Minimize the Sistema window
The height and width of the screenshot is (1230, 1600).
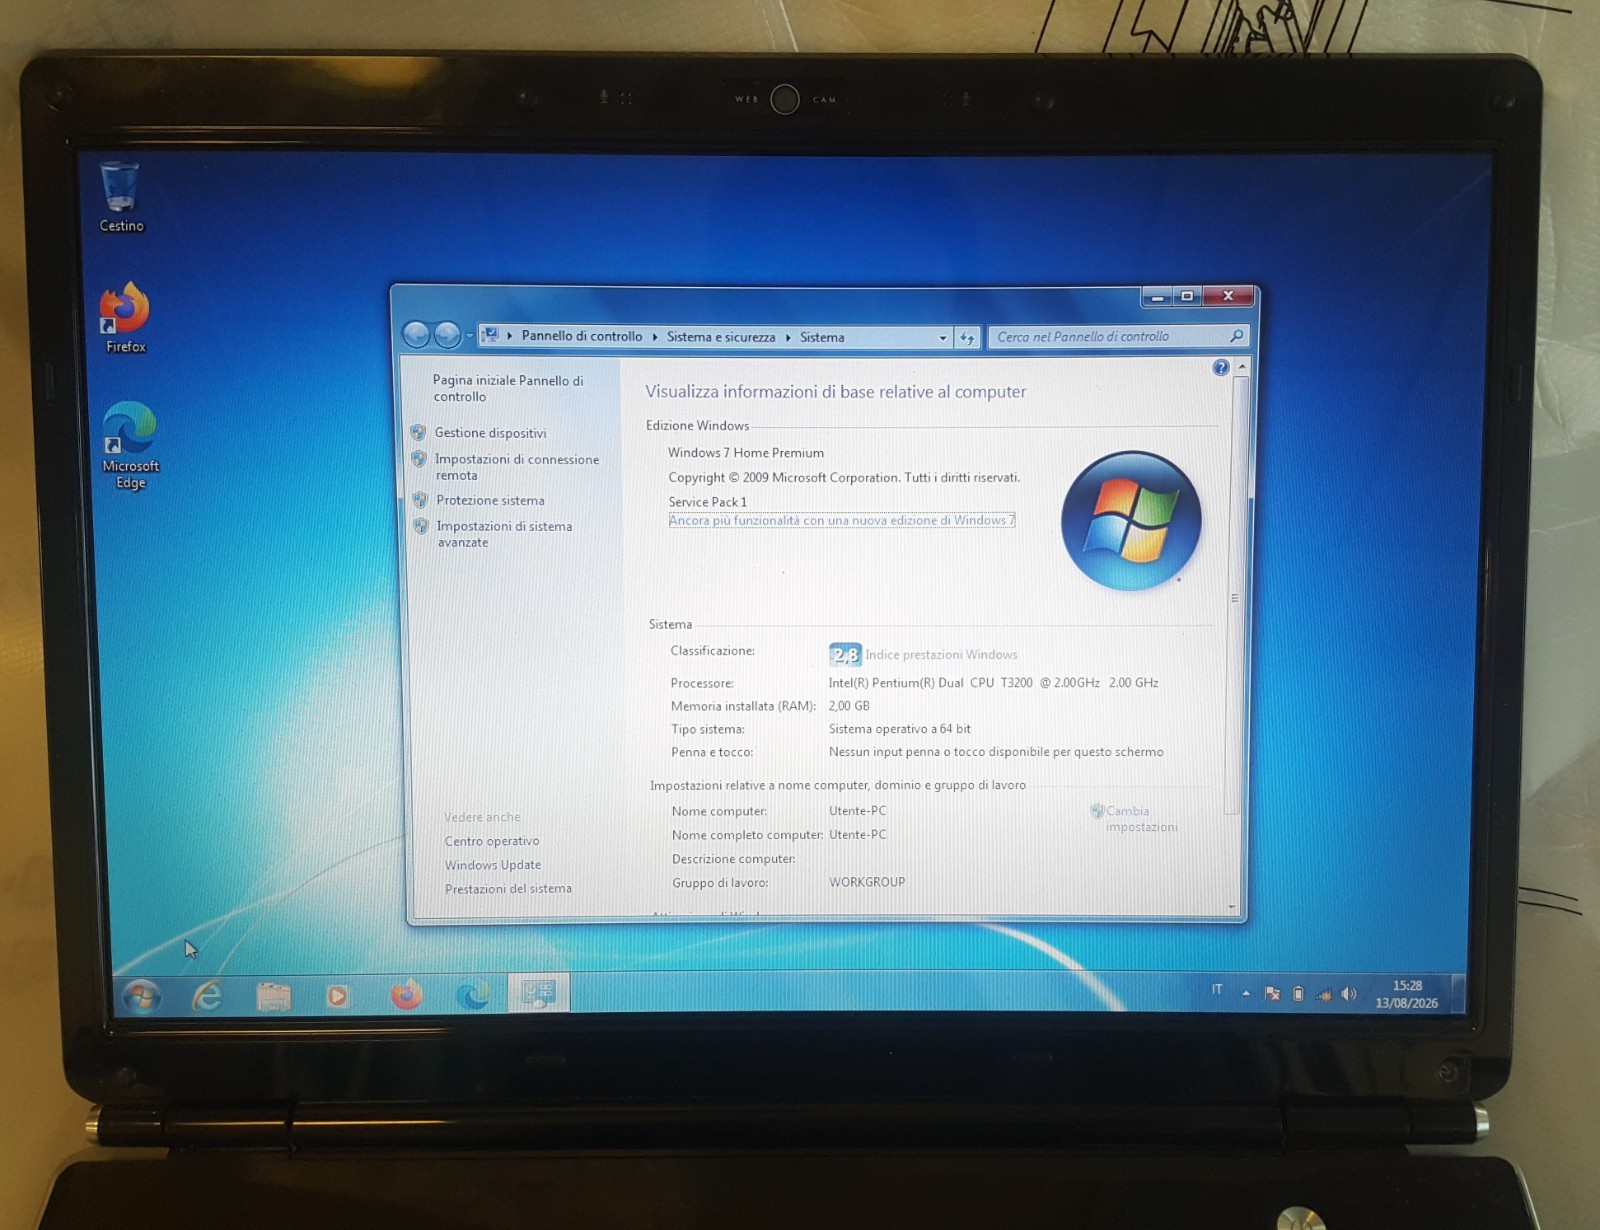[1157, 297]
